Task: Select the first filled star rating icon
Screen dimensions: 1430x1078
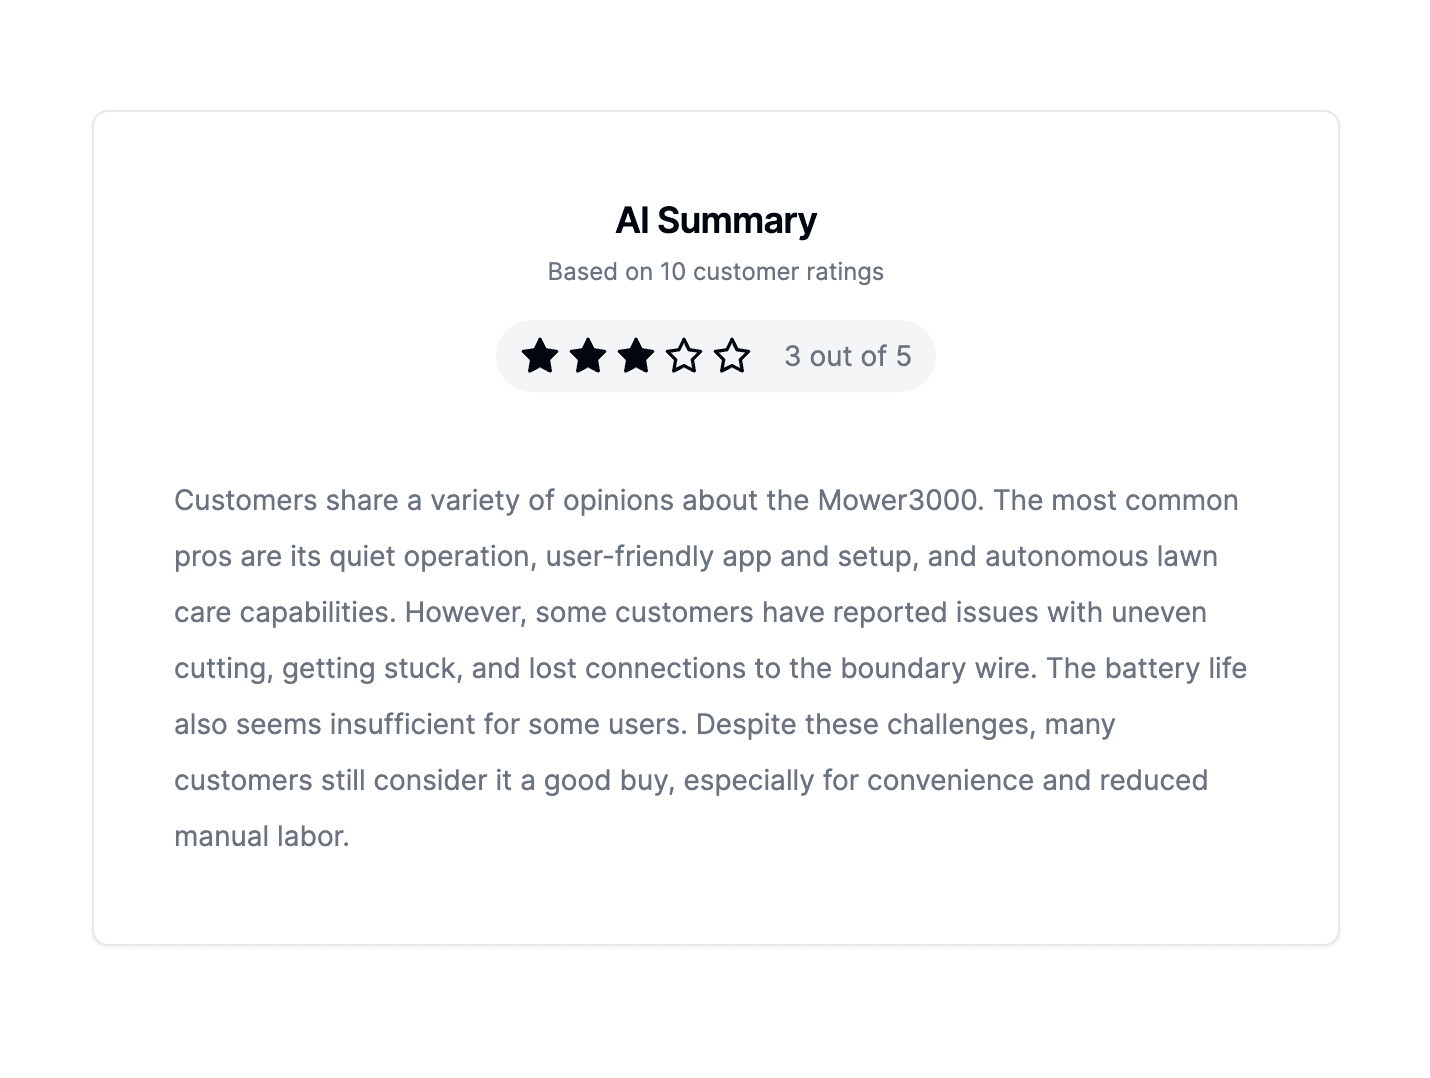Action: point(540,355)
